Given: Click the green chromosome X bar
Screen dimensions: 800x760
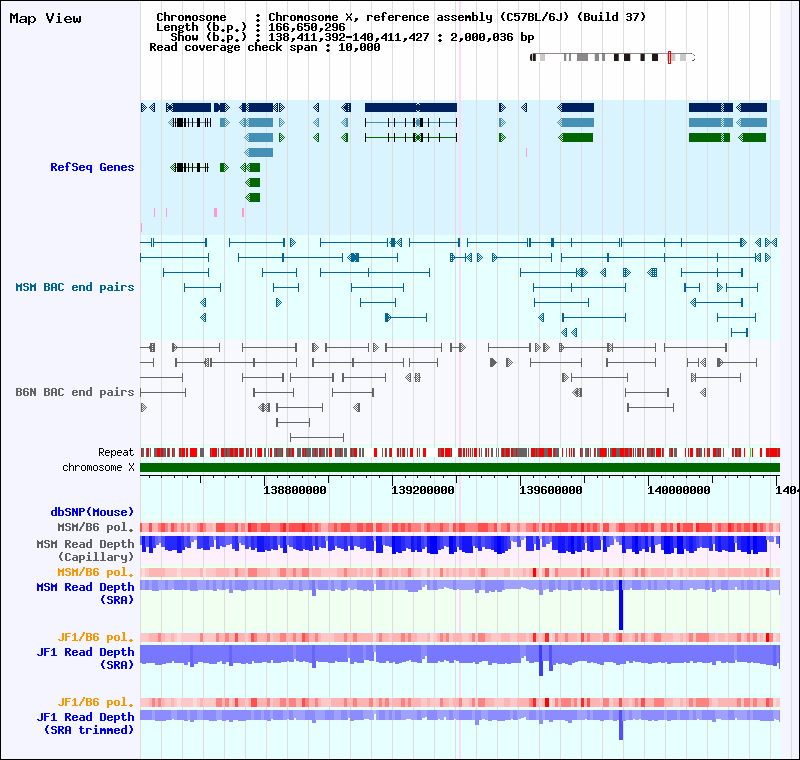Looking at the screenshot, I should (460, 467).
